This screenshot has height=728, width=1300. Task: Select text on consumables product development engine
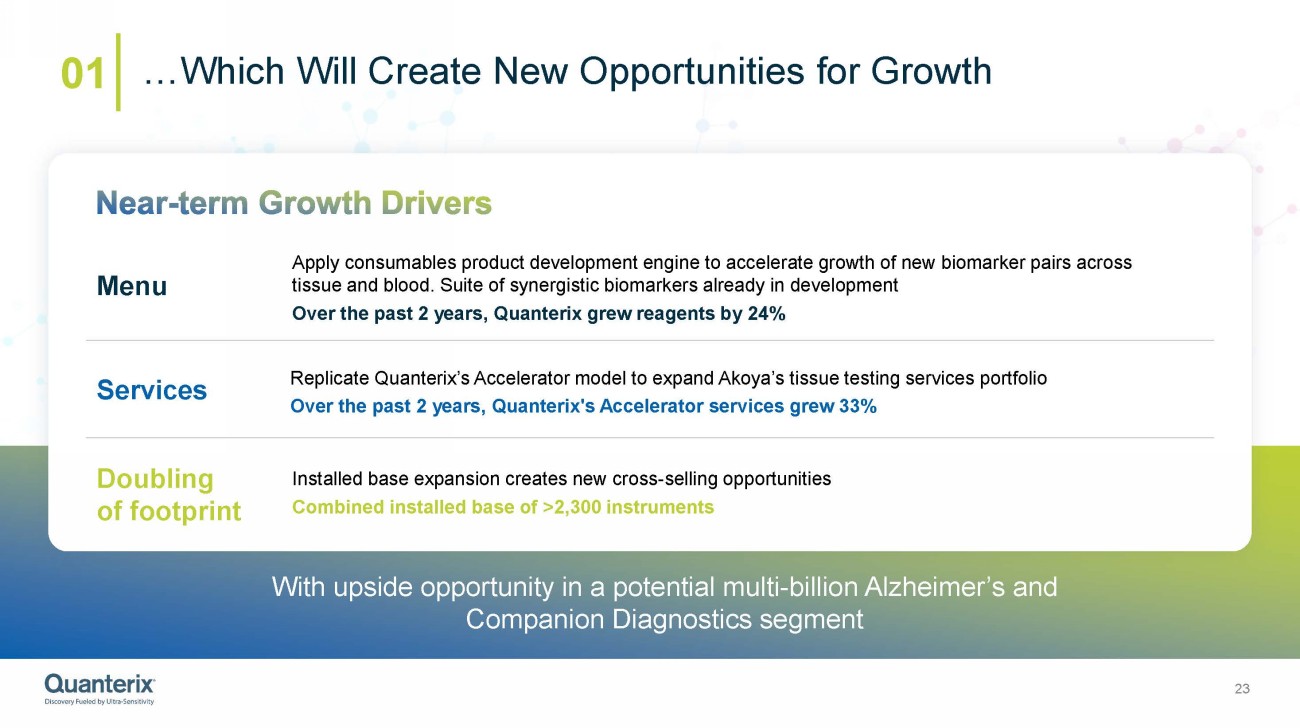[x=712, y=274]
